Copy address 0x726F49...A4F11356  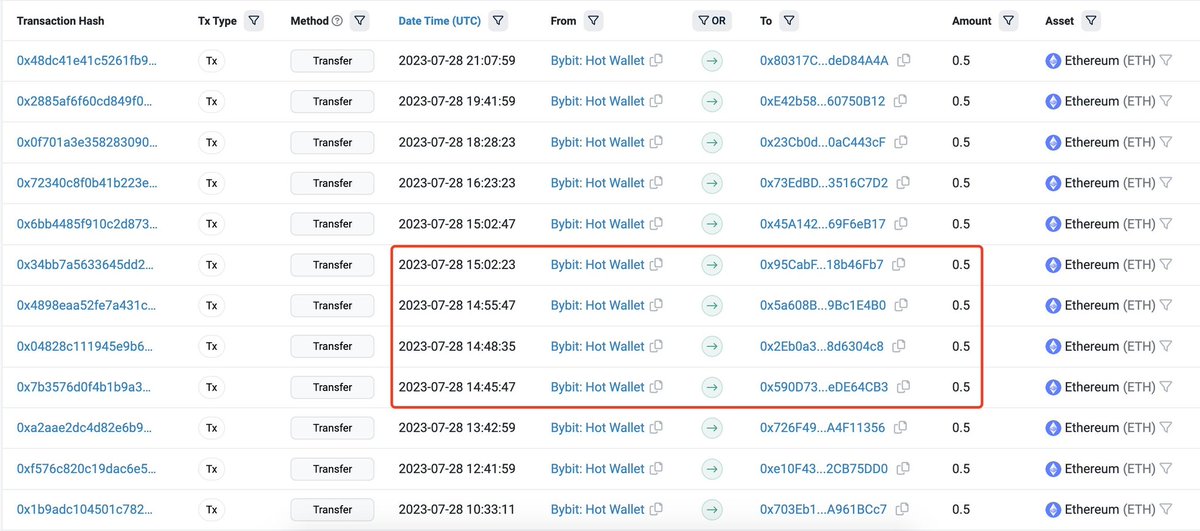click(x=901, y=428)
